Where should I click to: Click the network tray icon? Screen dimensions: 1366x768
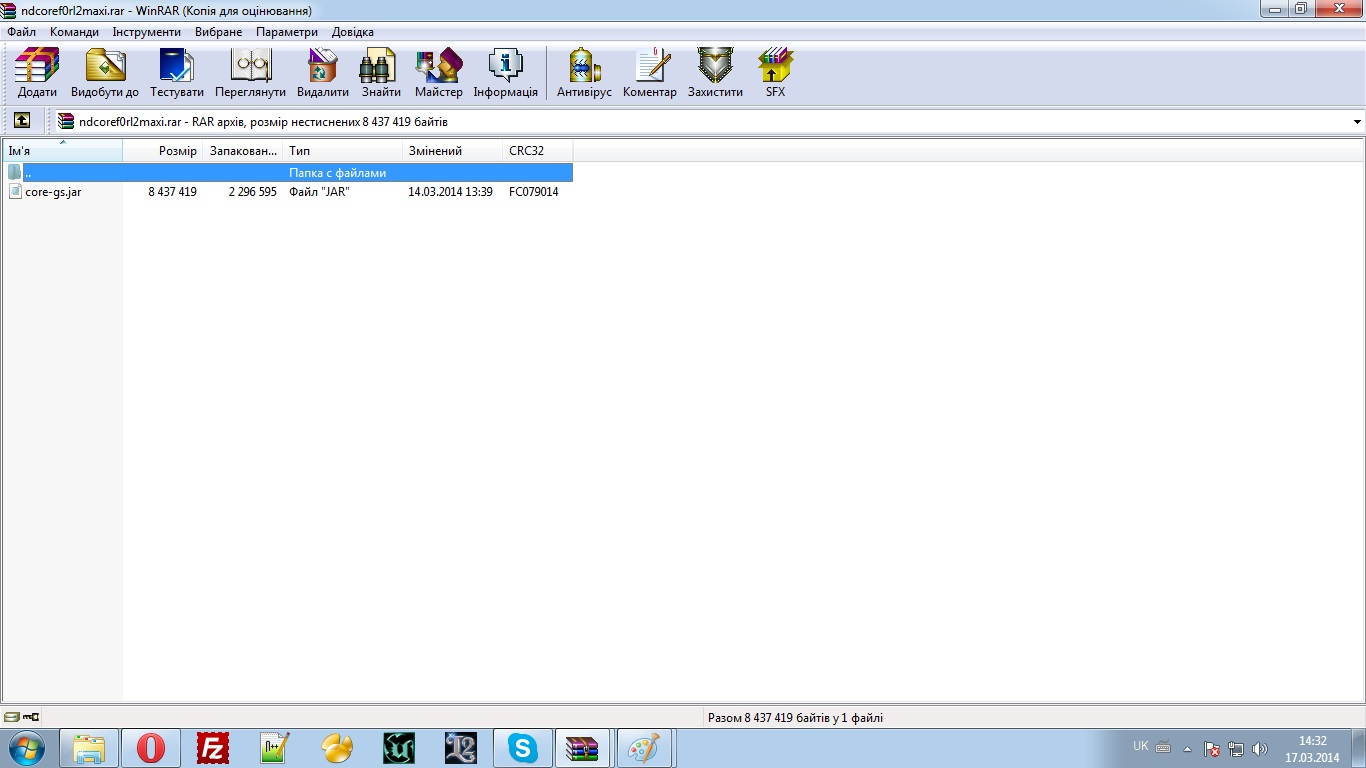pyautogui.click(x=1236, y=748)
